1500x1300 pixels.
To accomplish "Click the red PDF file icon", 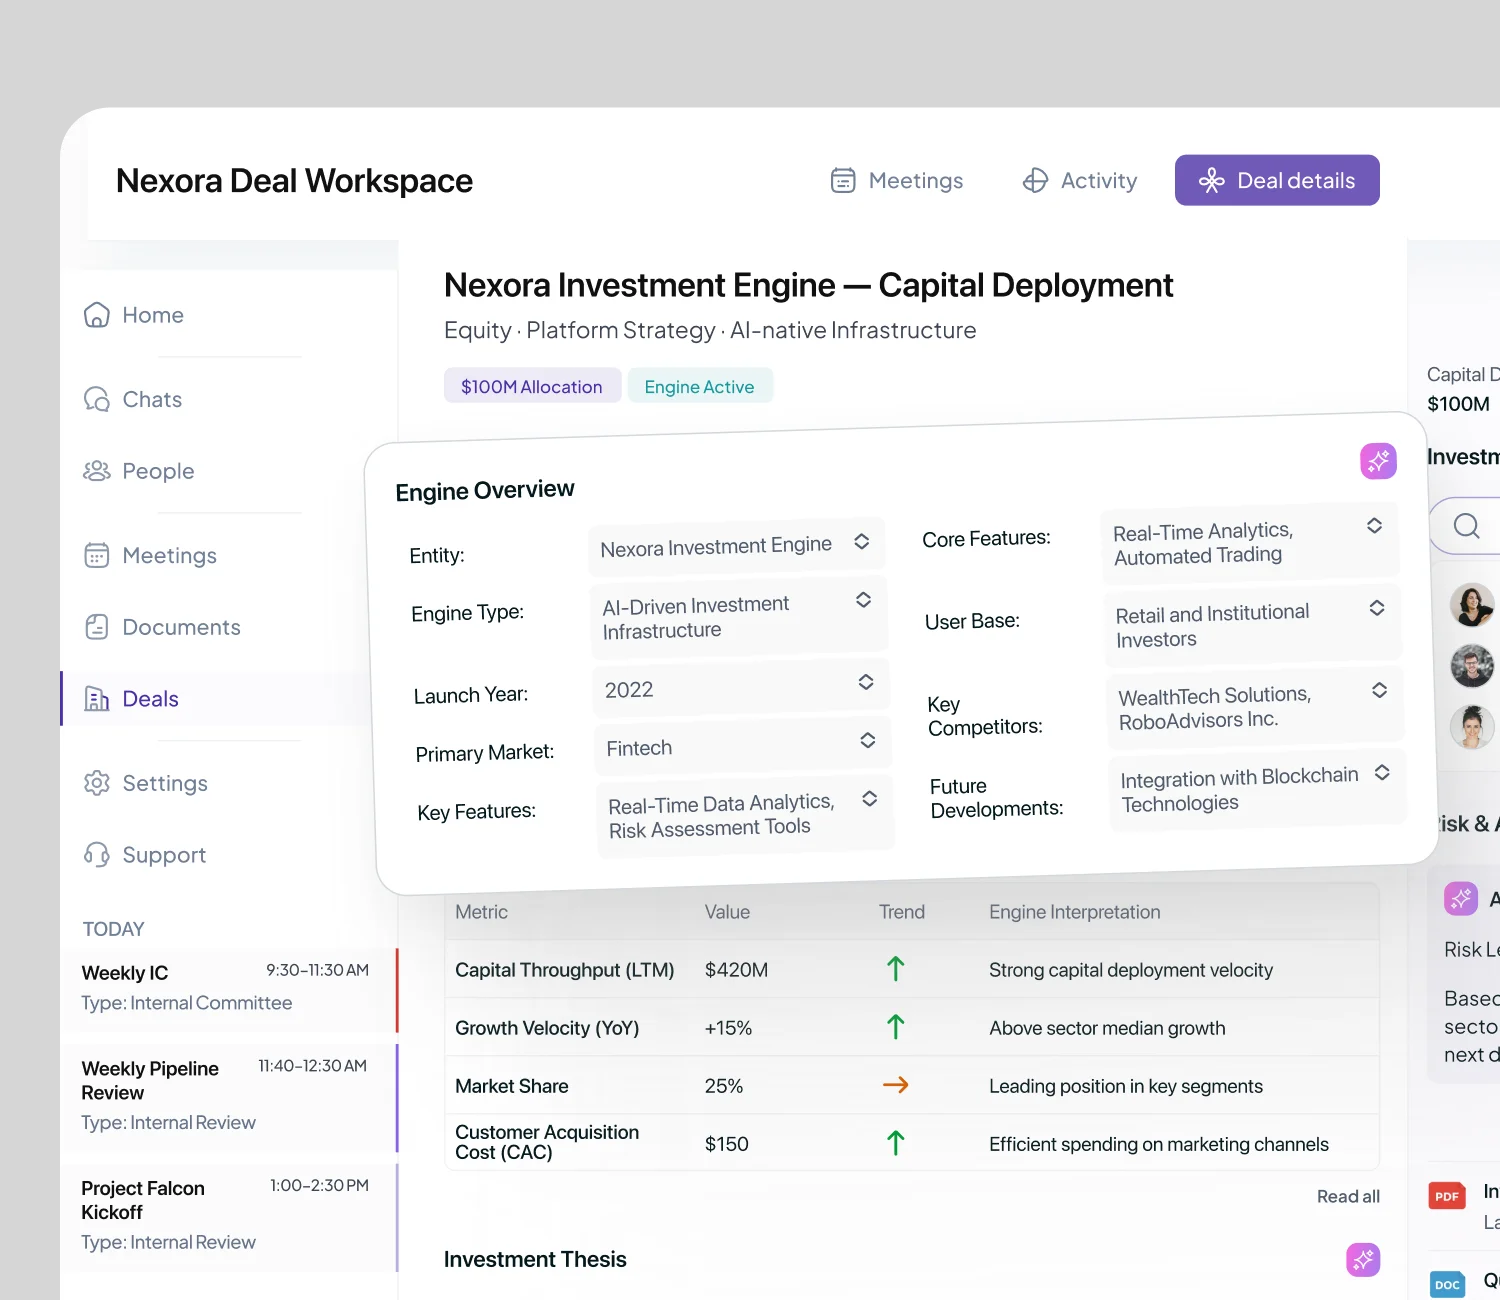I will click(x=1447, y=1196).
